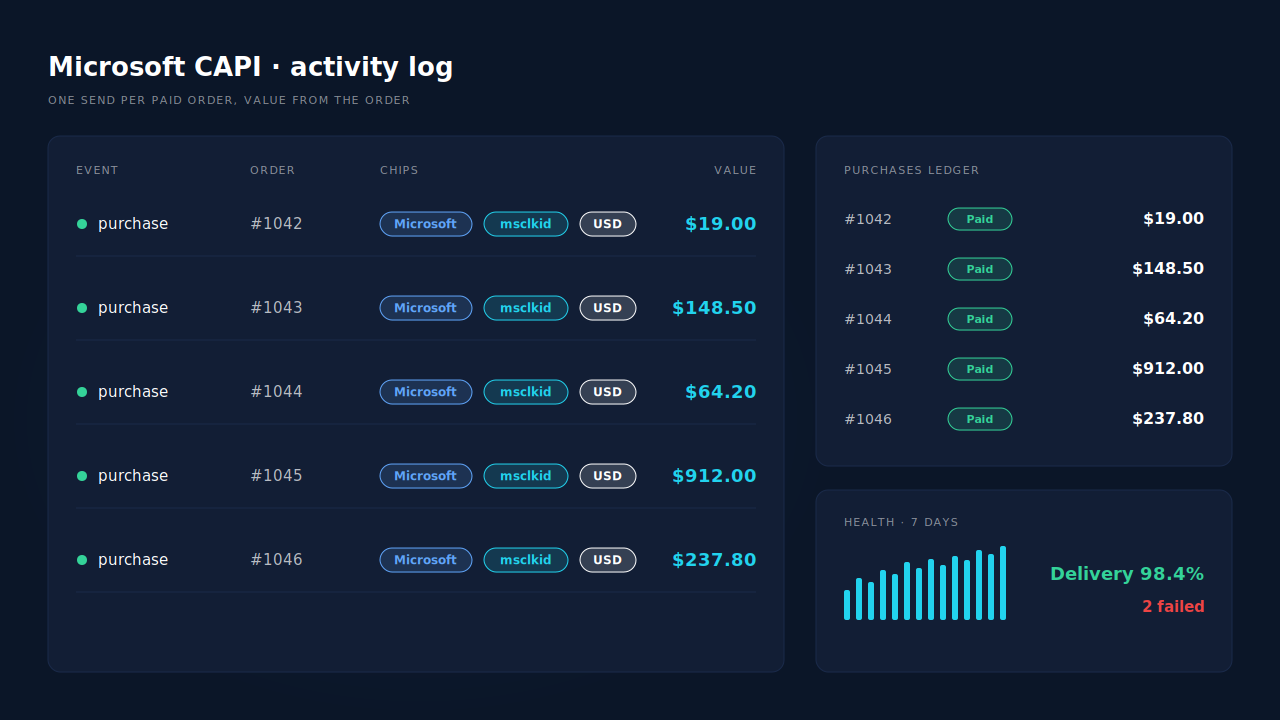Click the $64.20 value in the activity log
This screenshot has height=720, width=1280.
(720, 392)
